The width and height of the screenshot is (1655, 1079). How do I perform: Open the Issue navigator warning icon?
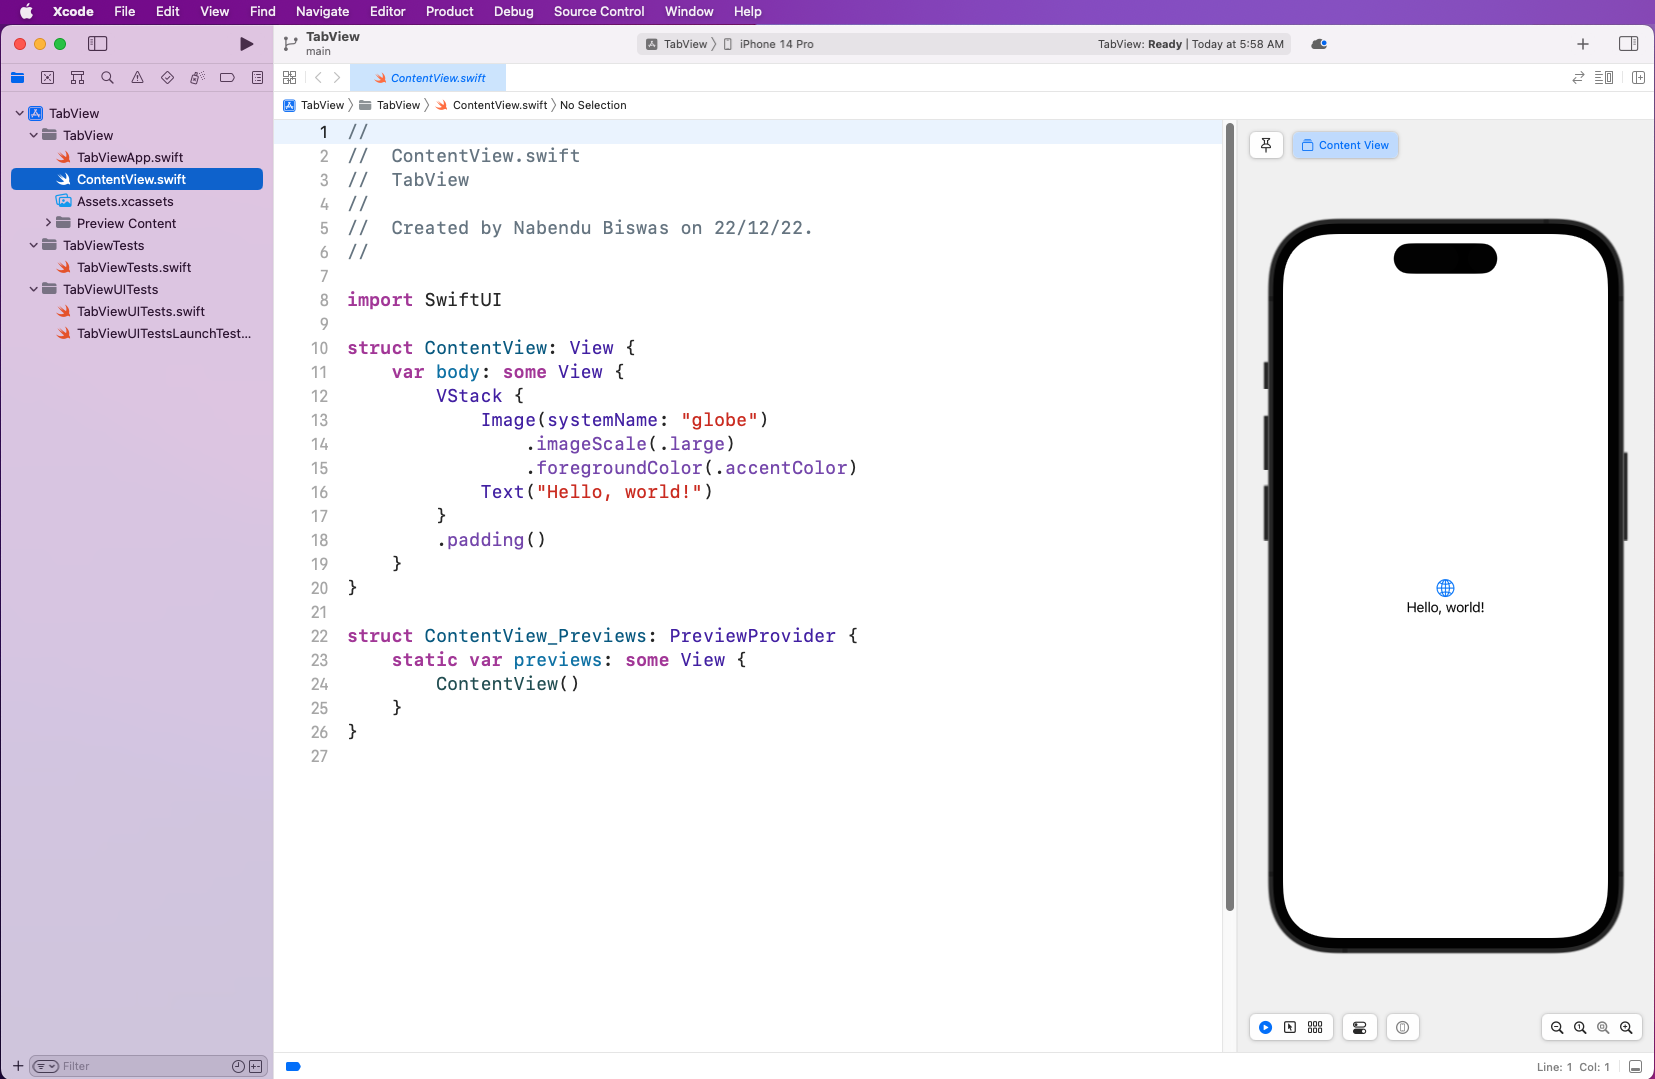tap(137, 78)
